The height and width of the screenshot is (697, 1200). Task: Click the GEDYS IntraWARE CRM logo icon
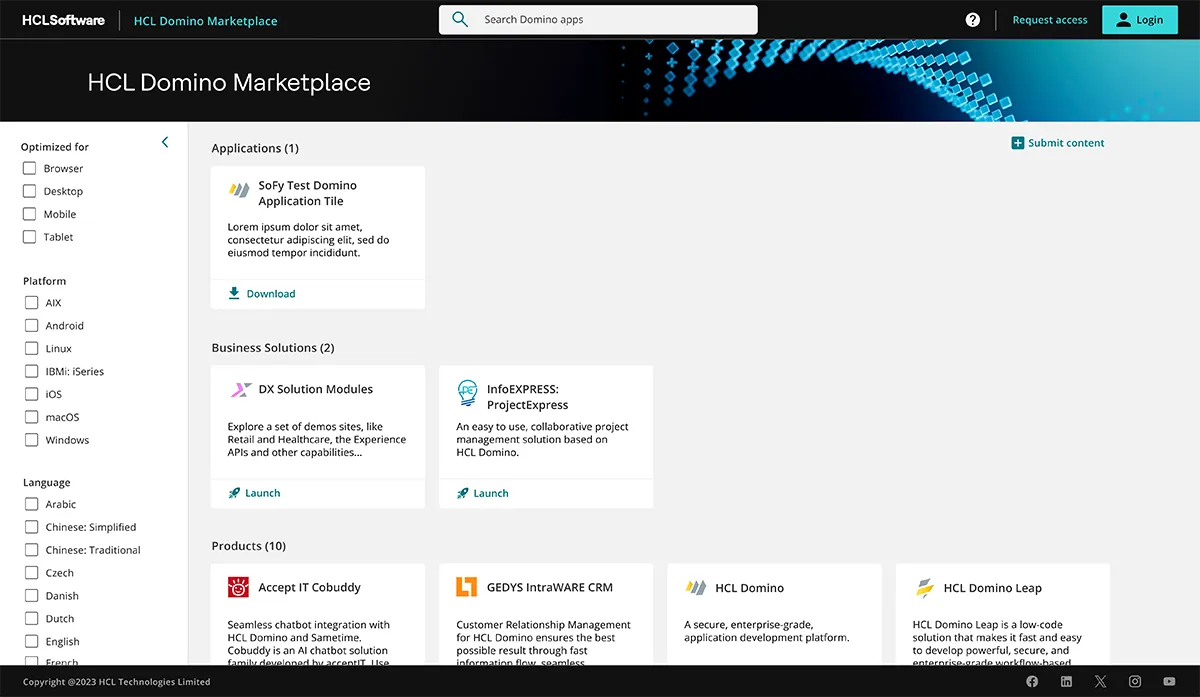(466, 587)
